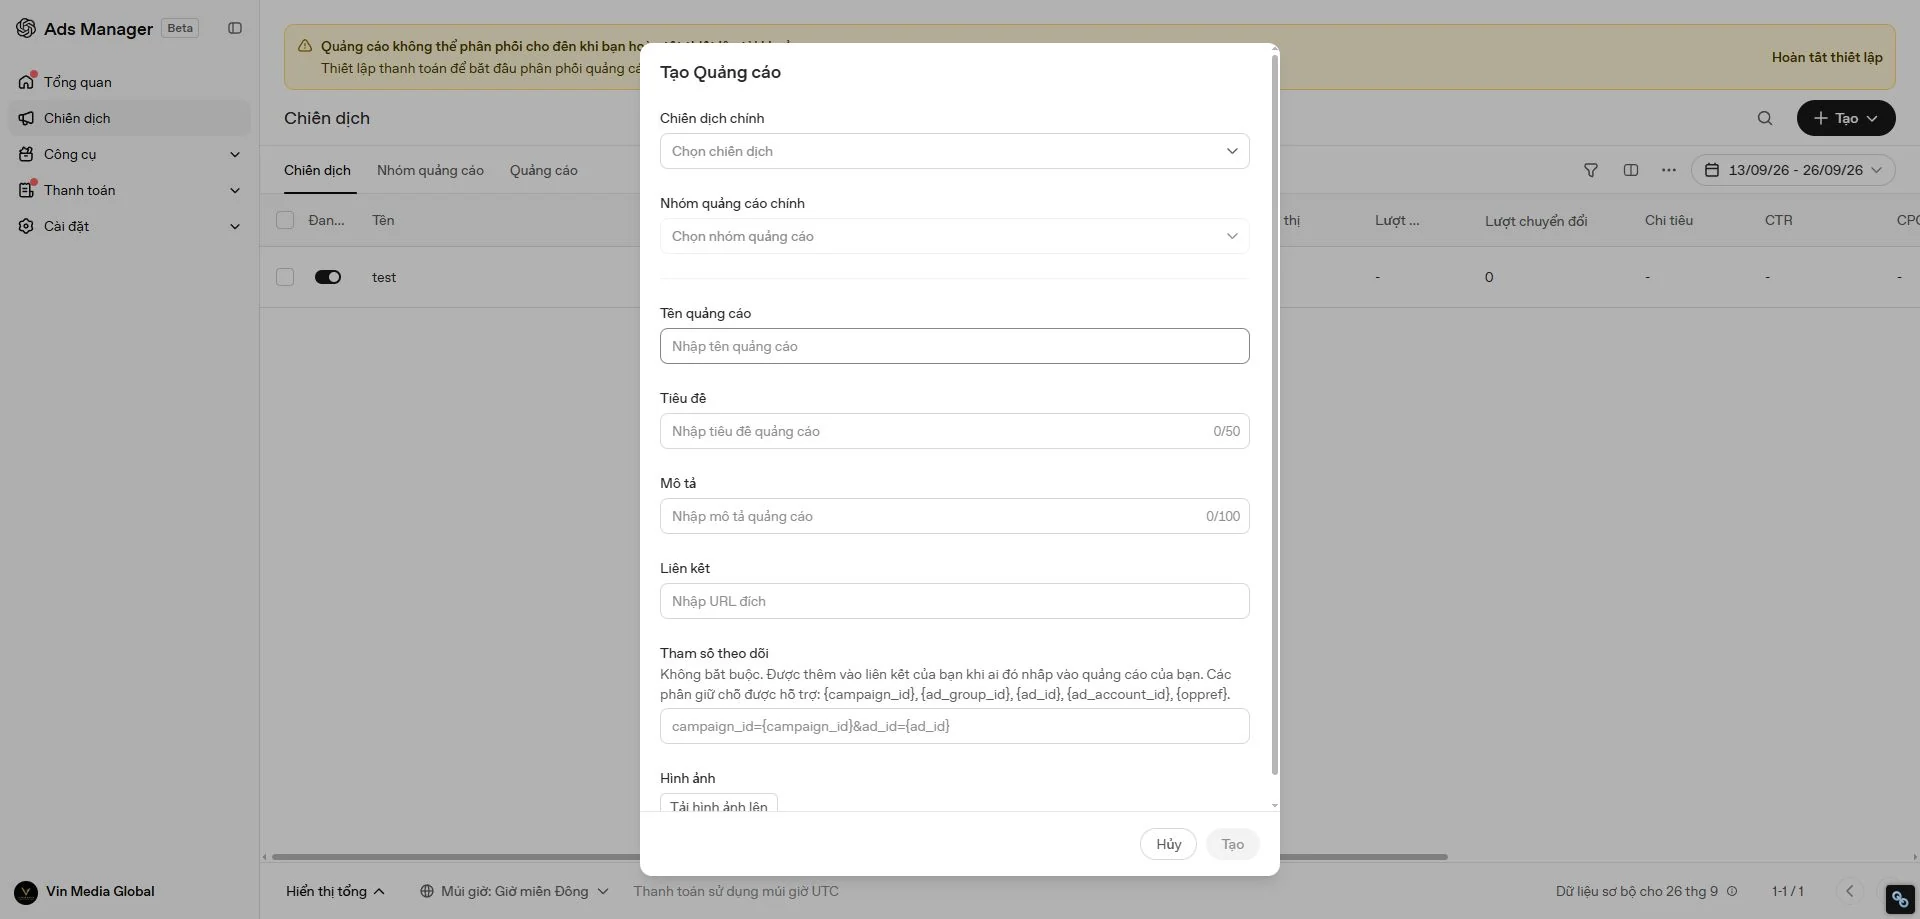Image resolution: width=1920 pixels, height=919 pixels.
Task: Switch to the Nhóm quảng cáo tab
Action: 430,170
